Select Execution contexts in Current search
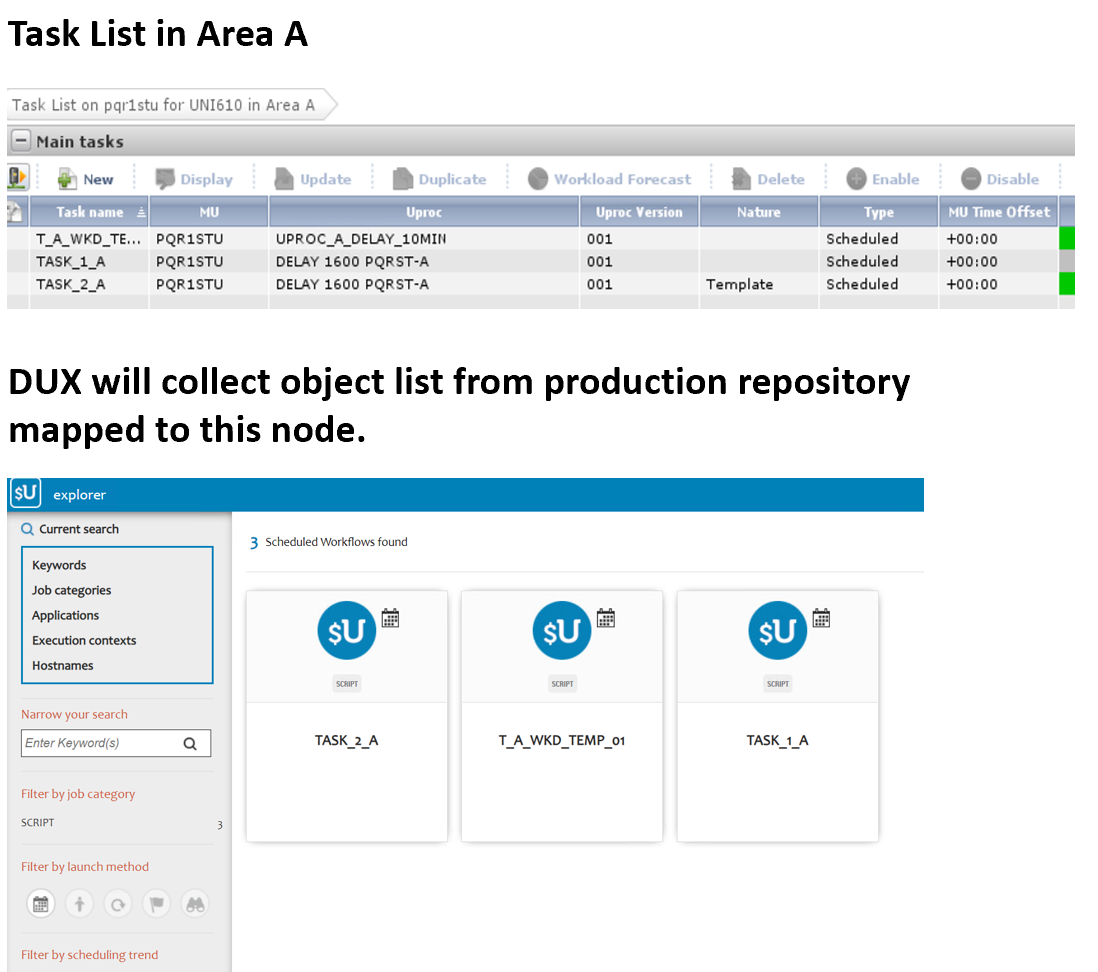1098x972 pixels. [84, 640]
